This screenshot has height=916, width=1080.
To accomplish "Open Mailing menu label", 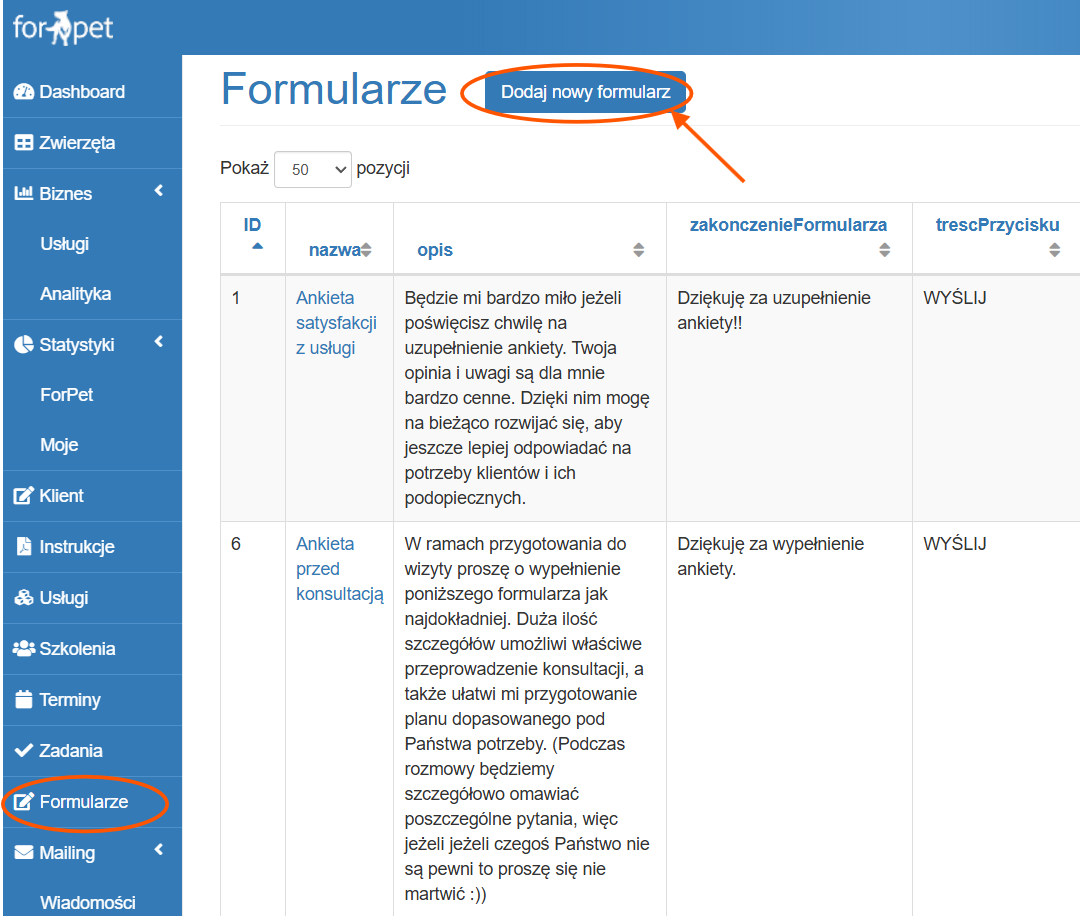I will pos(67,853).
